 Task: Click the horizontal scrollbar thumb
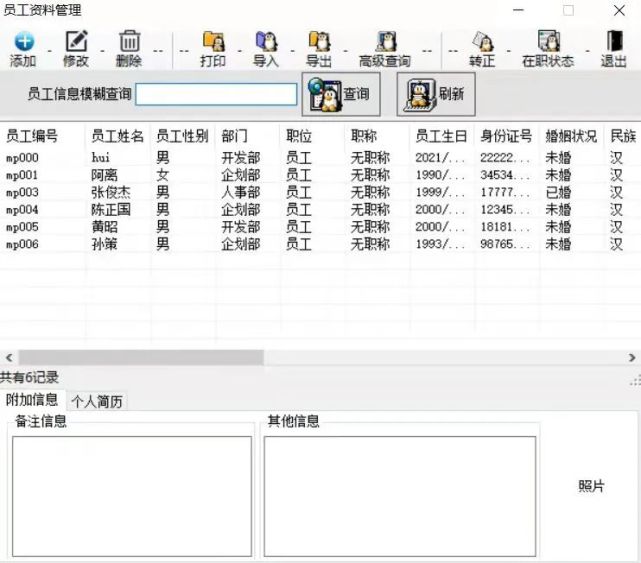point(141,358)
